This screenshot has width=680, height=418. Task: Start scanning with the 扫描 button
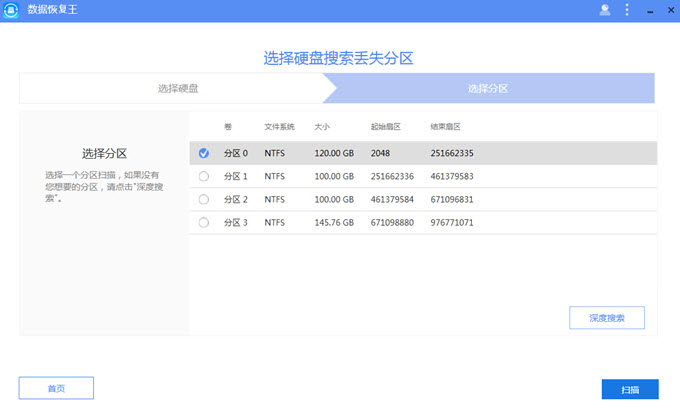coord(630,389)
